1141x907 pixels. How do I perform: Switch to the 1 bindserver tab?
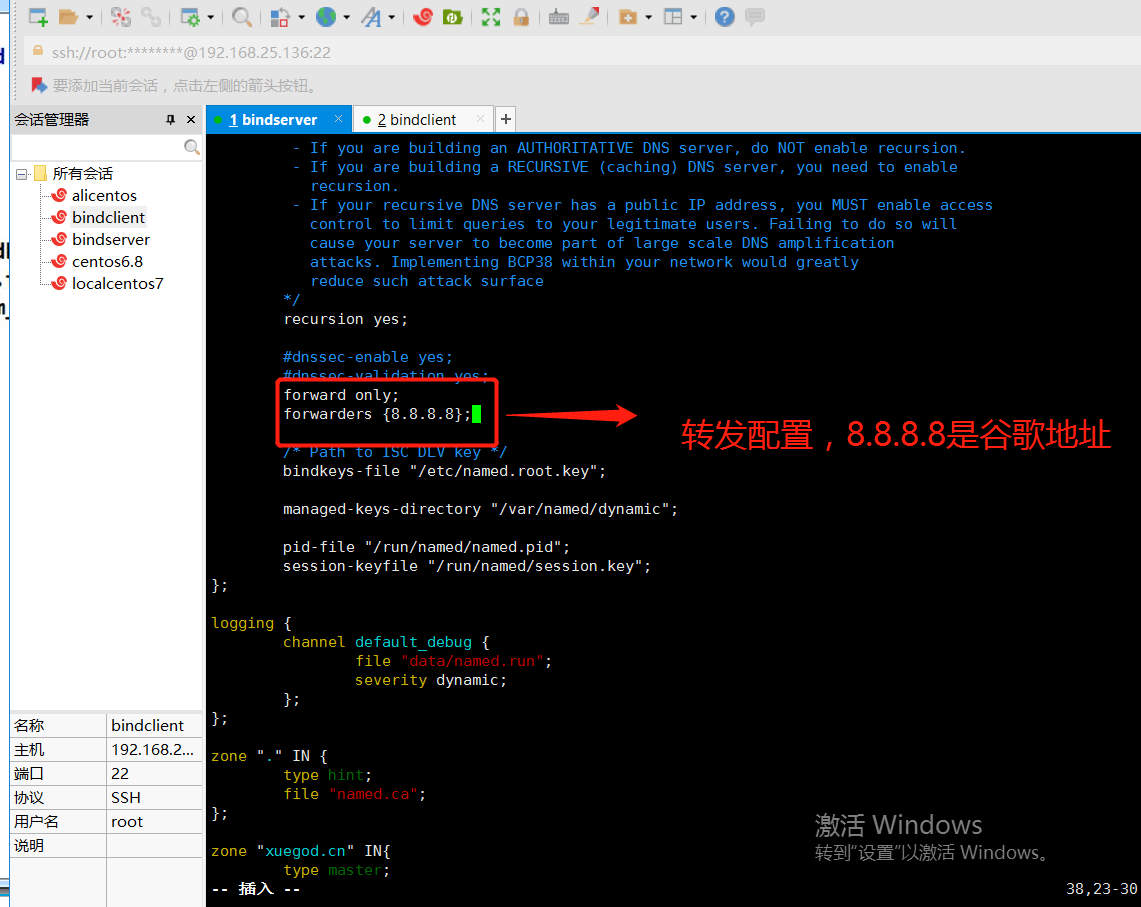point(273,119)
